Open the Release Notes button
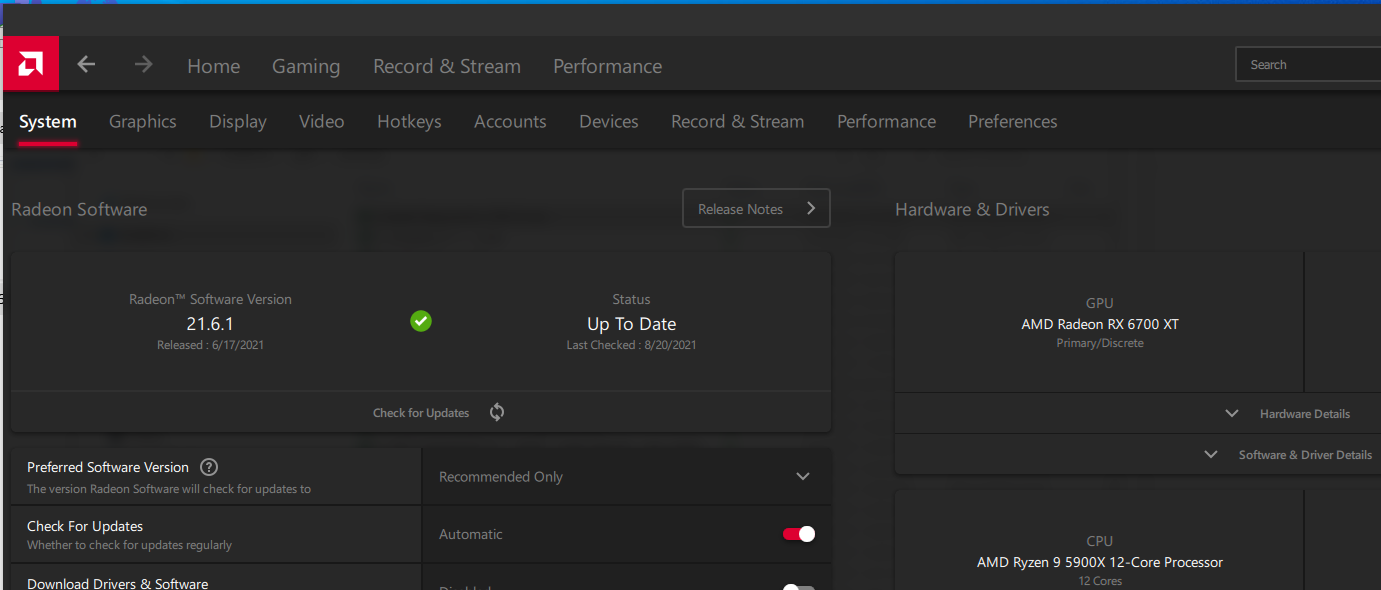 click(756, 209)
